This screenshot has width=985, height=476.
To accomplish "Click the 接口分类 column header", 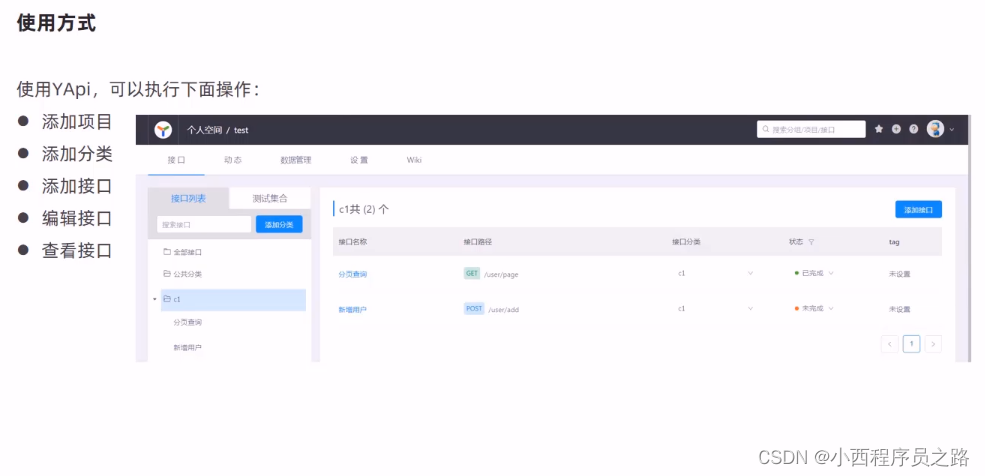I will [x=686, y=242].
